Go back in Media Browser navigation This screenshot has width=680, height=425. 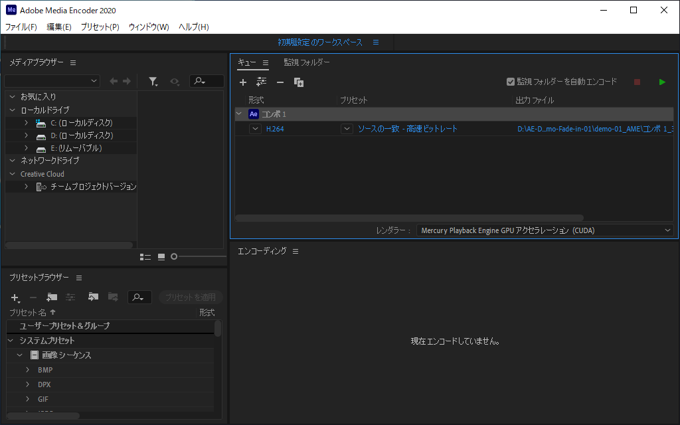(x=114, y=81)
